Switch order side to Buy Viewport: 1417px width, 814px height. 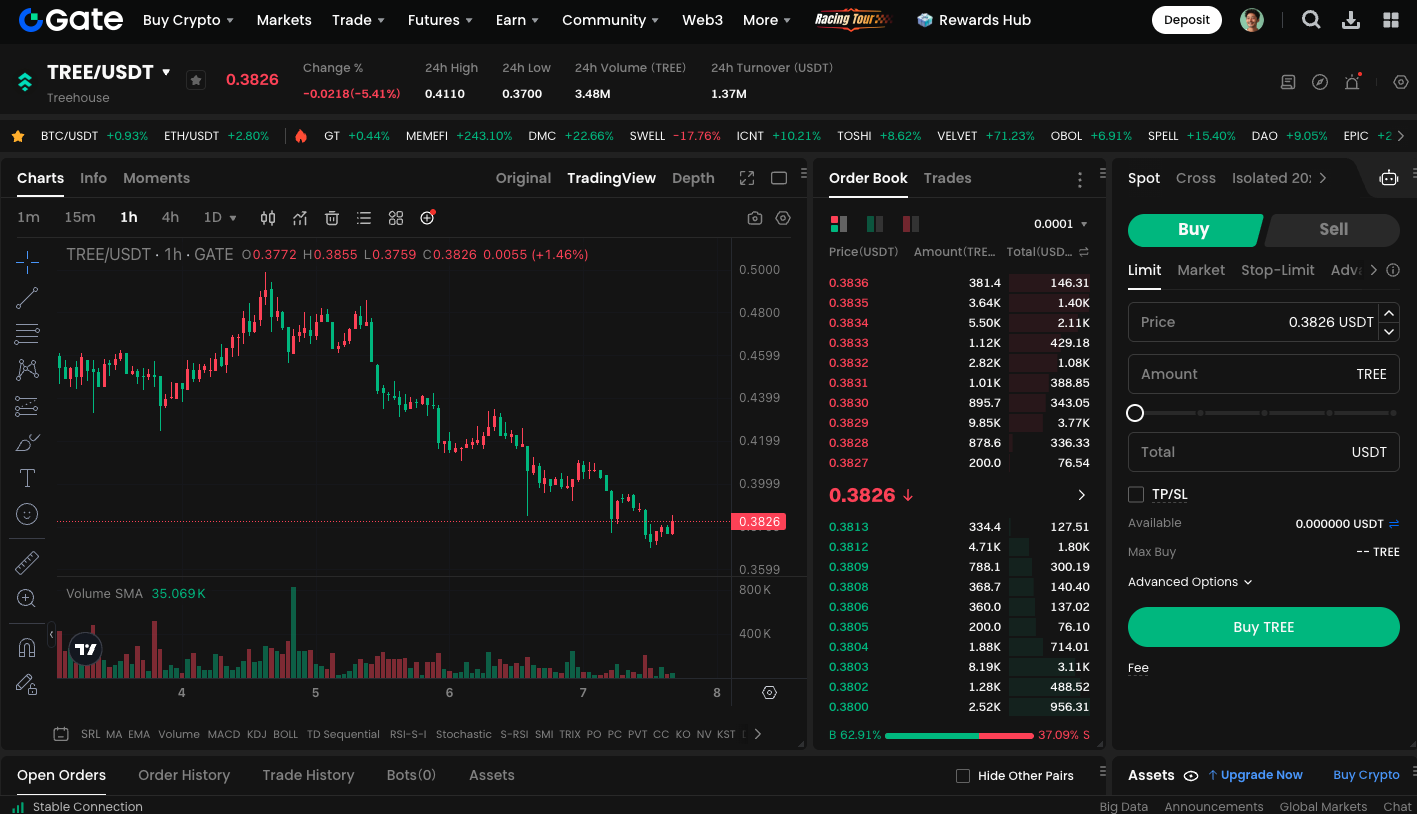pos(1193,229)
